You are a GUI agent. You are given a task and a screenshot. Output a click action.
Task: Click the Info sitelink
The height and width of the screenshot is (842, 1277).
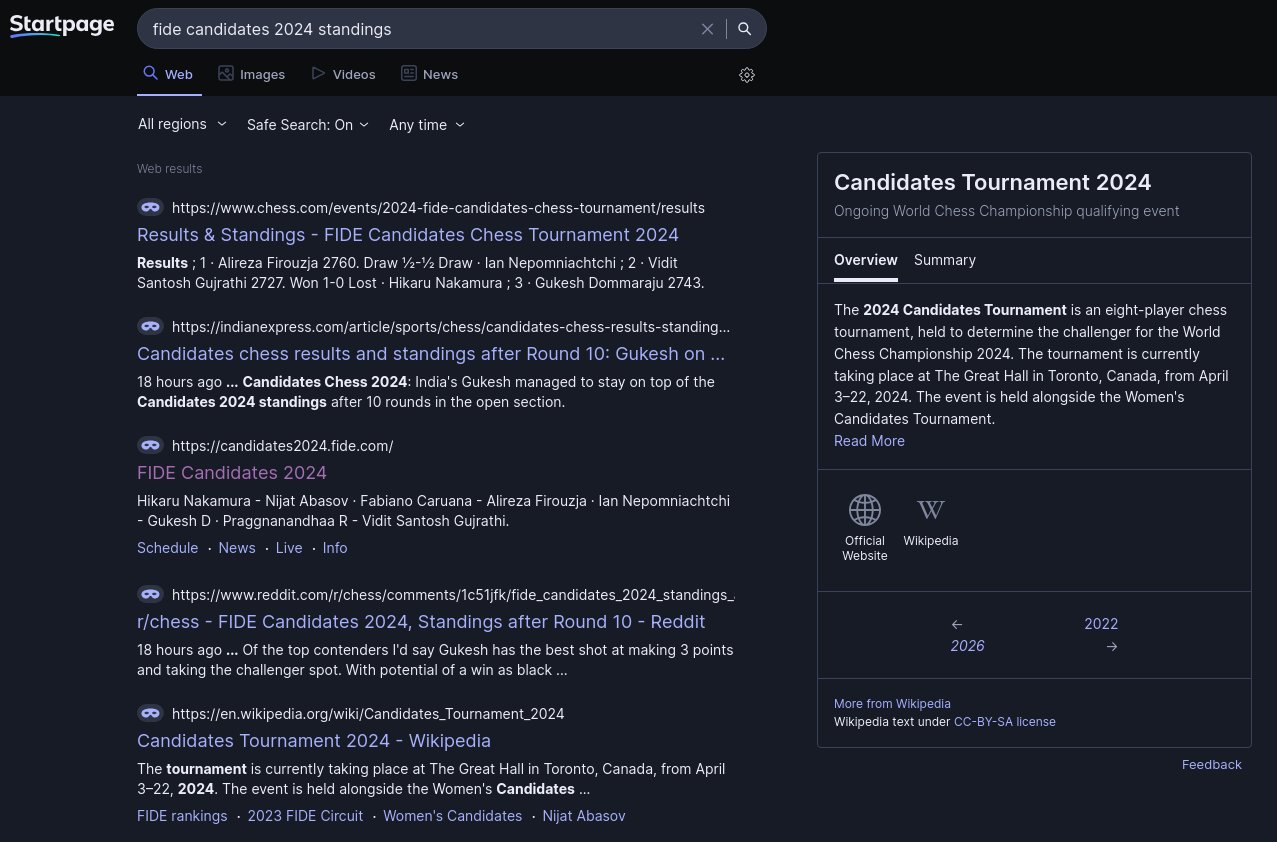pyautogui.click(x=335, y=548)
